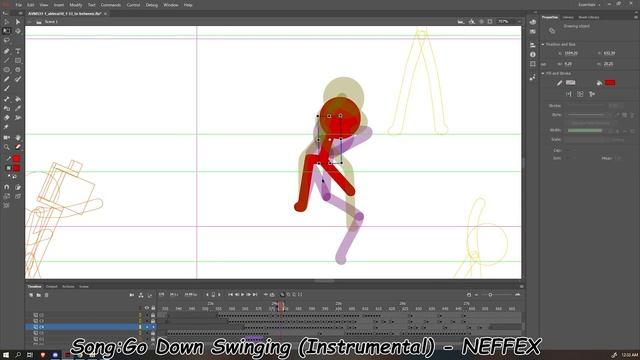Viewport: 640px width, 360px height.
Task: Open the Modify menu
Action: point(76,5)
